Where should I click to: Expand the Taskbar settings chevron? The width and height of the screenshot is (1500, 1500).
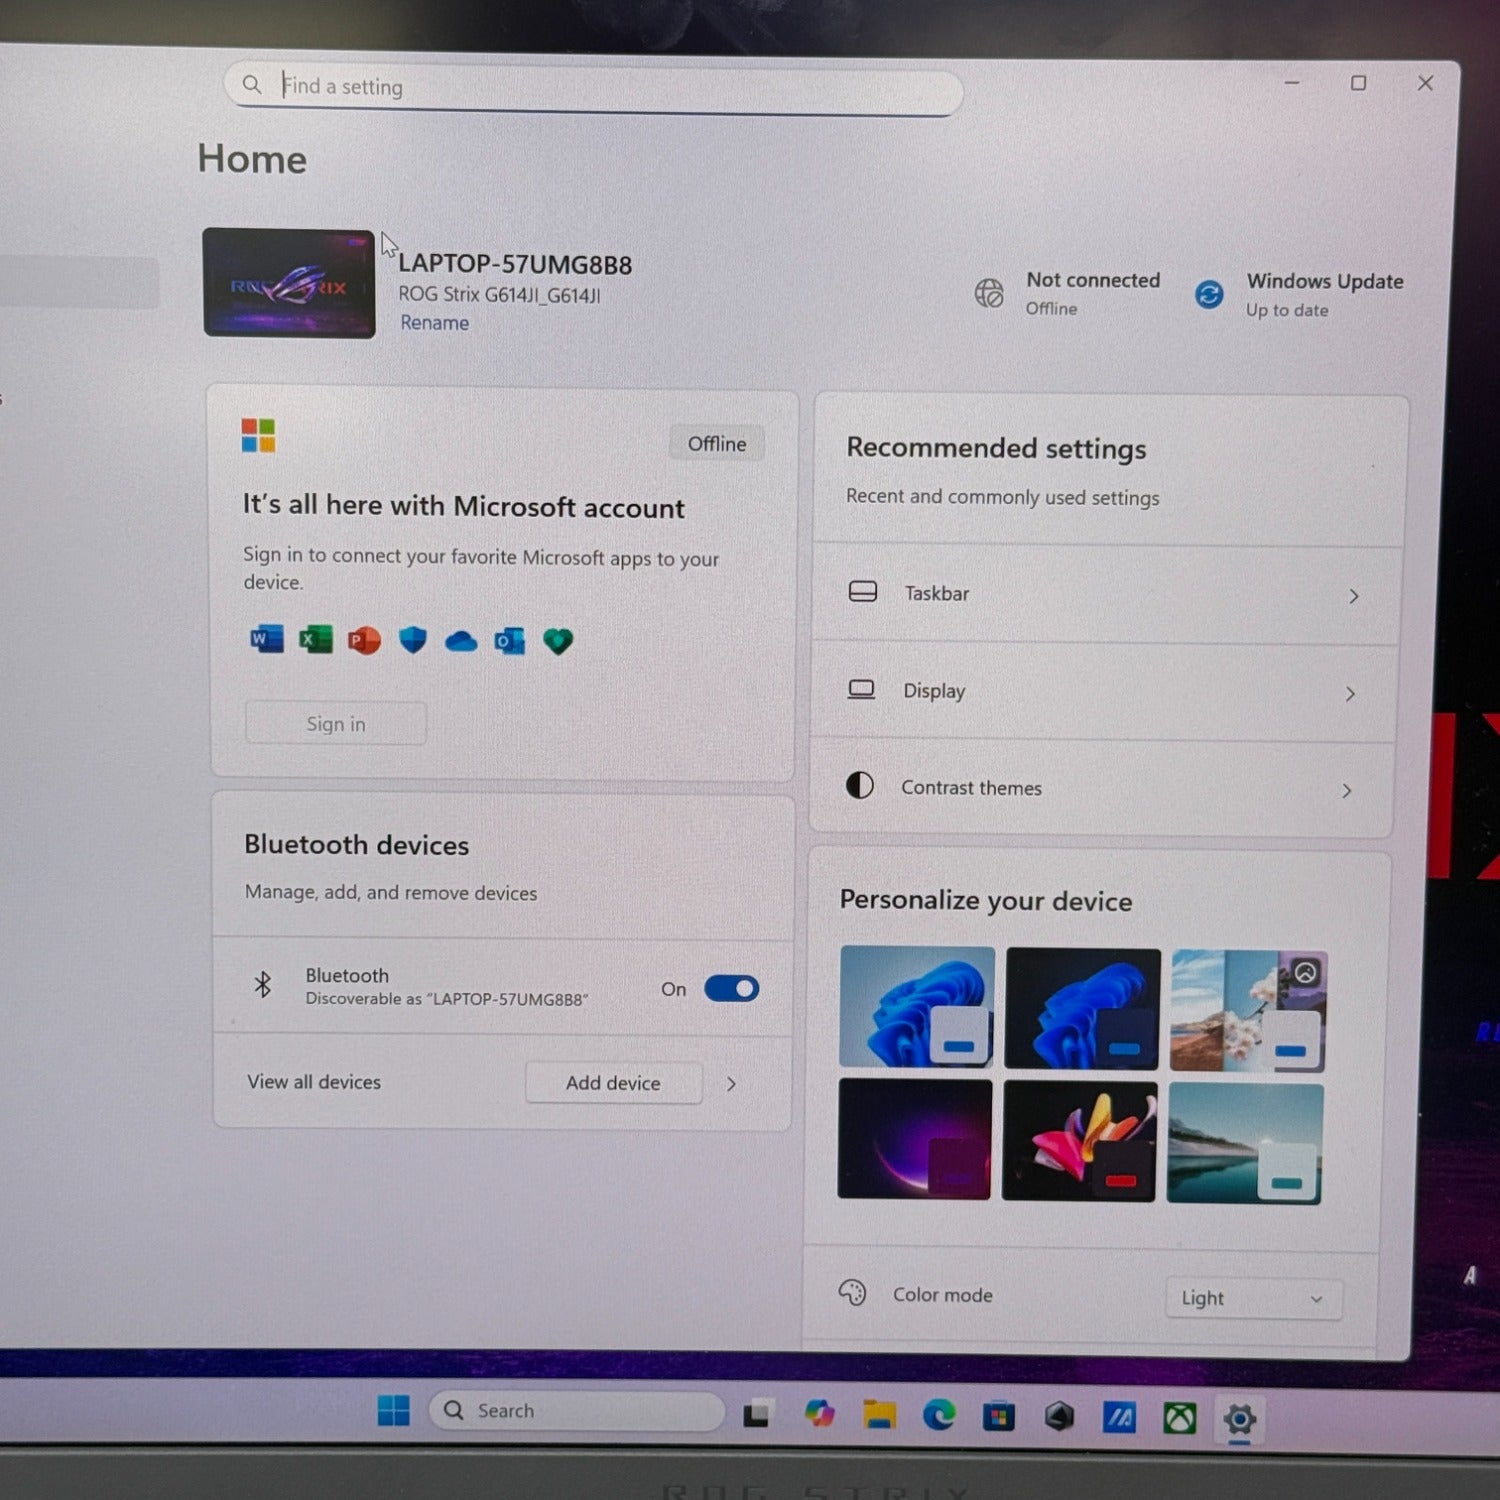click(x=1353, y=596)
